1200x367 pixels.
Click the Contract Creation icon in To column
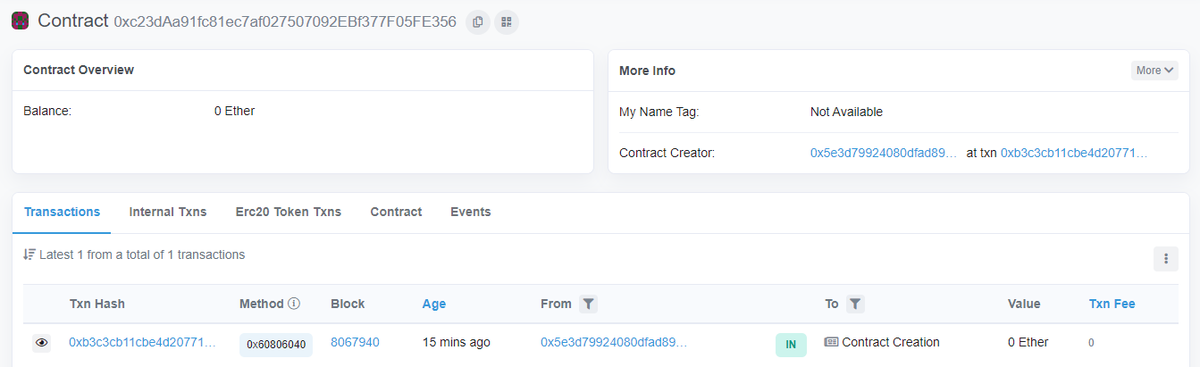coord(831,342)
